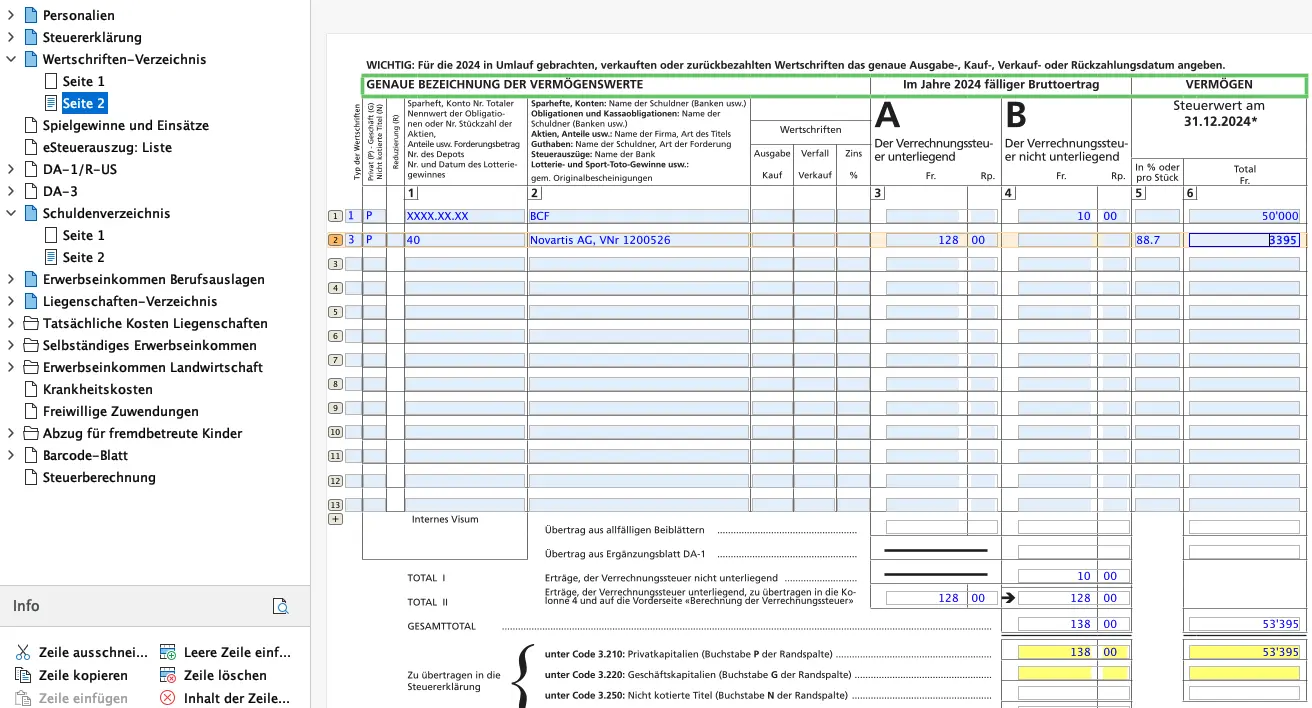
Task: Select row number 1 button in table
Action: pos(335,216)
